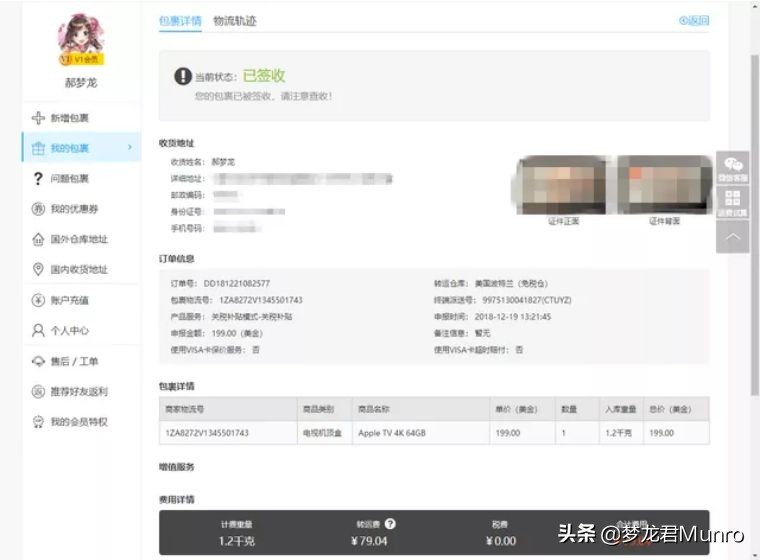This screenshot has width=760, height=560.
Task: Click the order number DD181221082577
Action: point(237,284)
